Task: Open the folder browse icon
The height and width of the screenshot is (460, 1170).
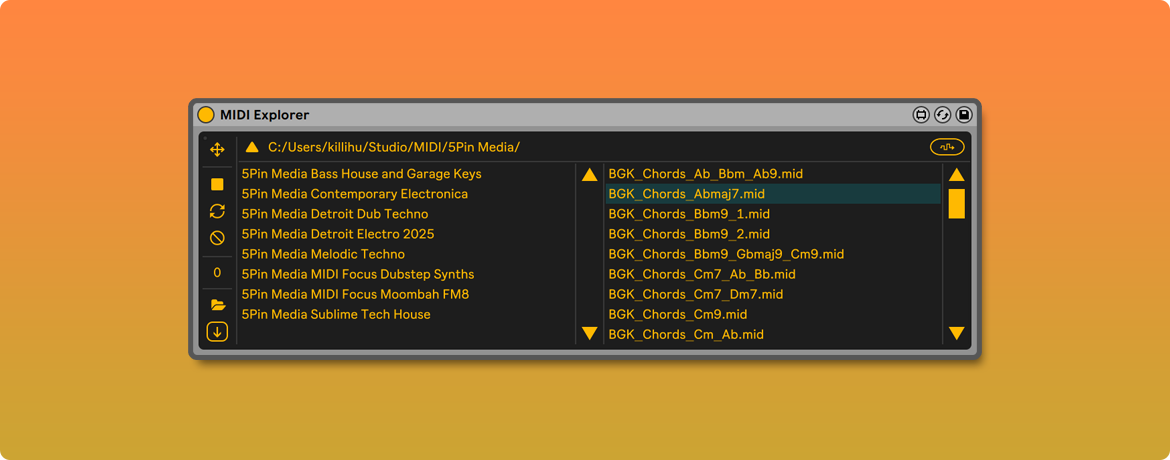Action: pyautogui.click(x=217, y=305)
